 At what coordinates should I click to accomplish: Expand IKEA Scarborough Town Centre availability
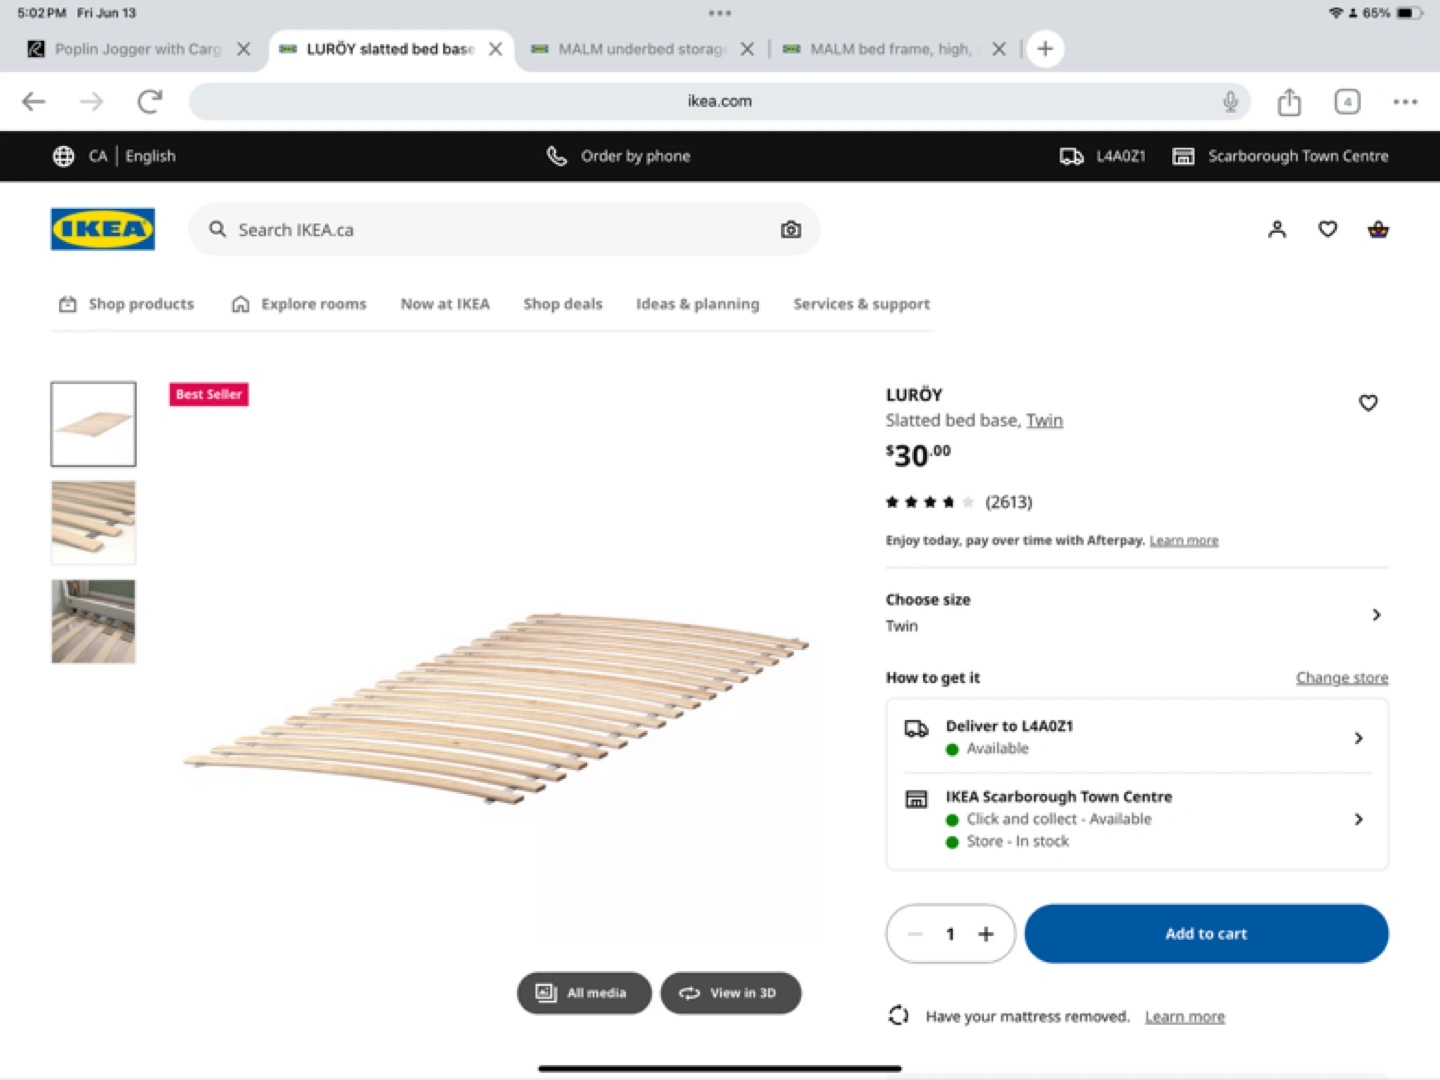pos(1136,819)
